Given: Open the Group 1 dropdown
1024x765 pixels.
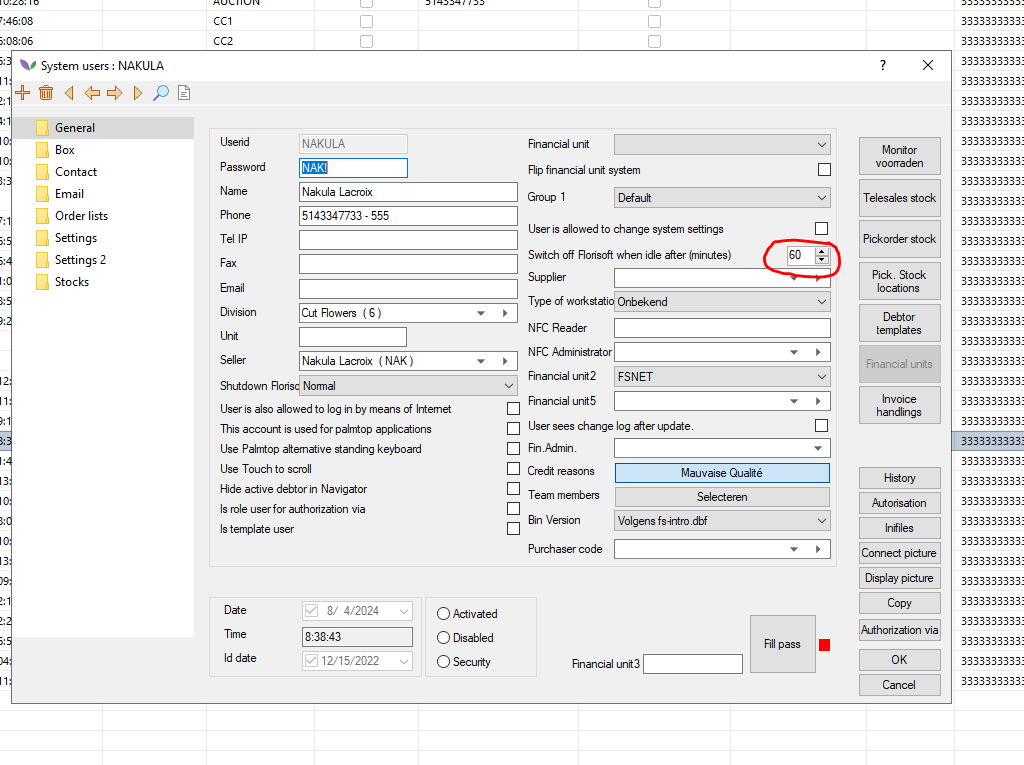Looking at the screenshot, I should [721, 198].
